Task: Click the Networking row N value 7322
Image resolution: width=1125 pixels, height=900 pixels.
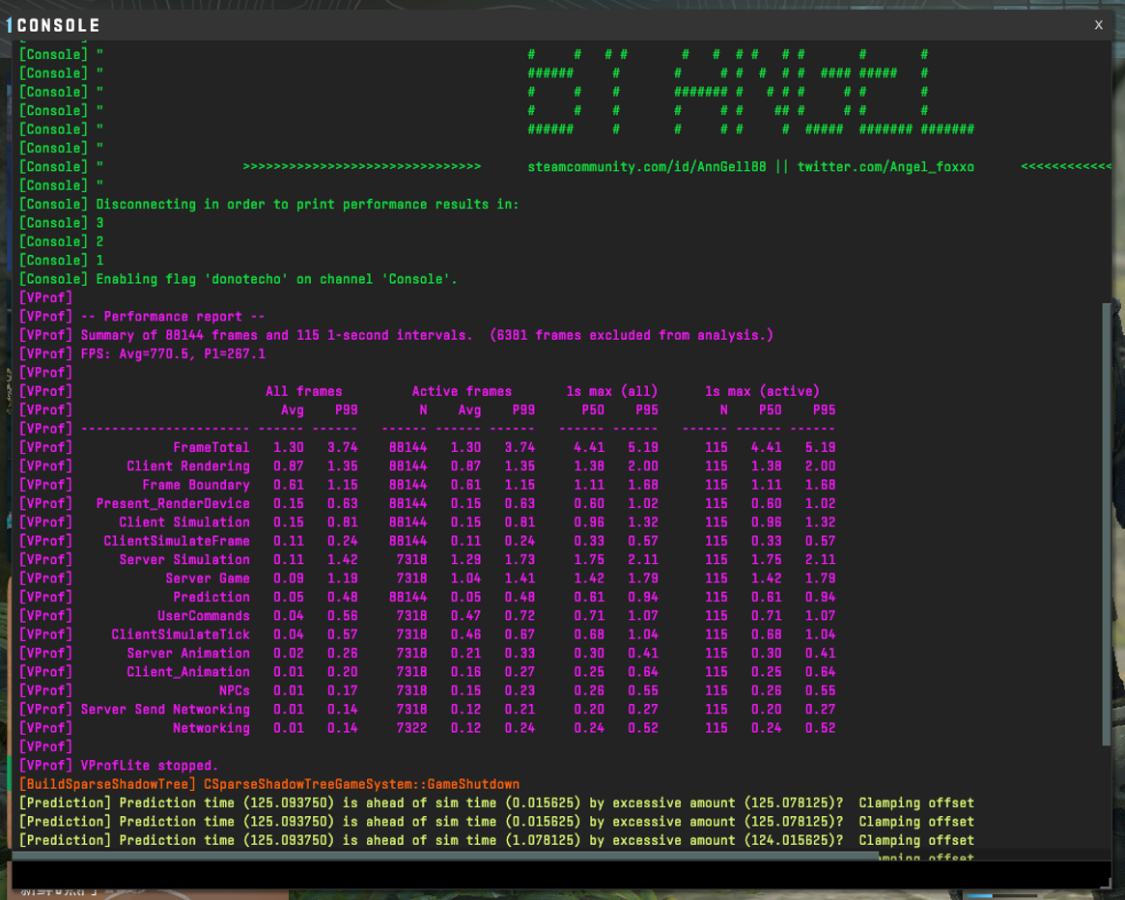Action: point(411,727)
